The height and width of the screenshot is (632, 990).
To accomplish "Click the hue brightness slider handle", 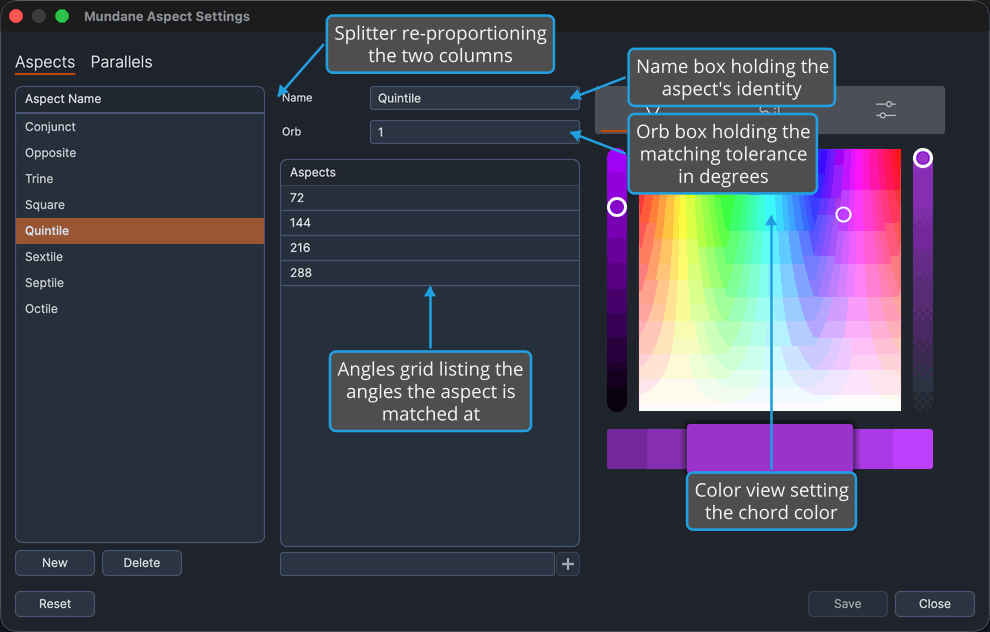I will pyautogui.click(x=617, y=207).
